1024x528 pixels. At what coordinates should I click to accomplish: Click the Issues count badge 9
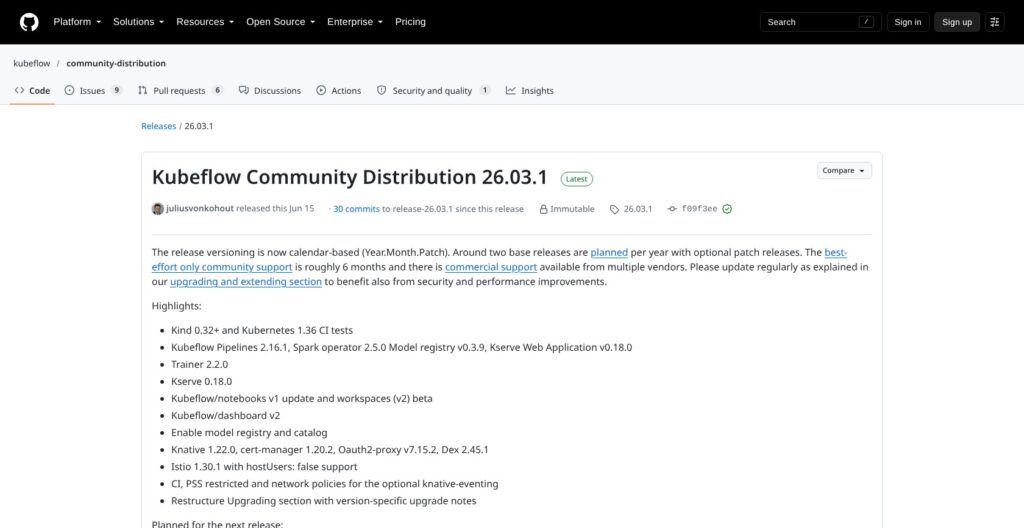[116, 90]
